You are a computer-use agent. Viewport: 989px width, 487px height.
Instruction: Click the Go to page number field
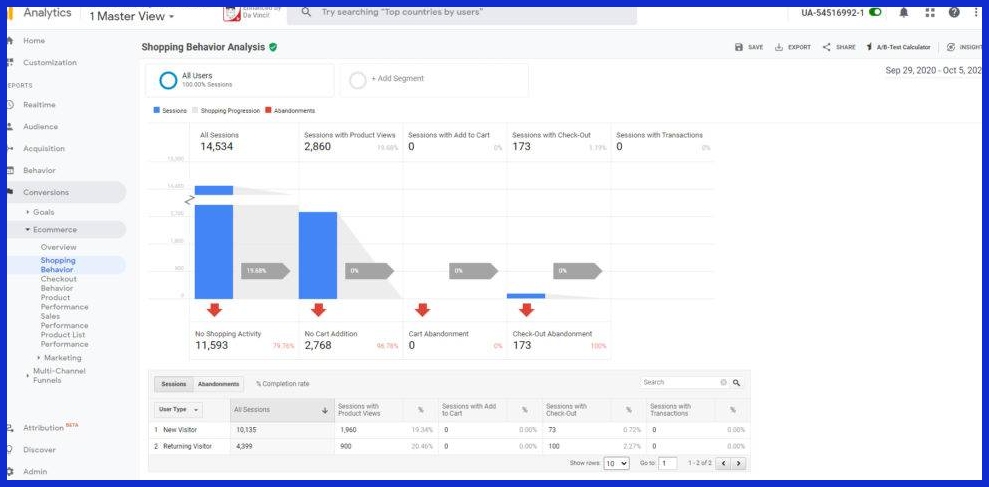coord(667,463)
